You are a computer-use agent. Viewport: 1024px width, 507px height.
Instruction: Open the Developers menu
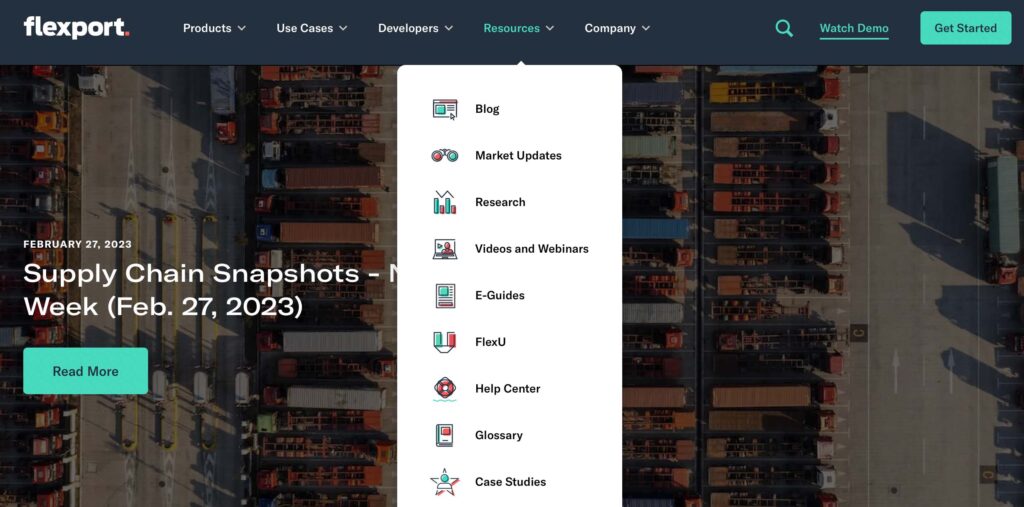tap(408, 28)
